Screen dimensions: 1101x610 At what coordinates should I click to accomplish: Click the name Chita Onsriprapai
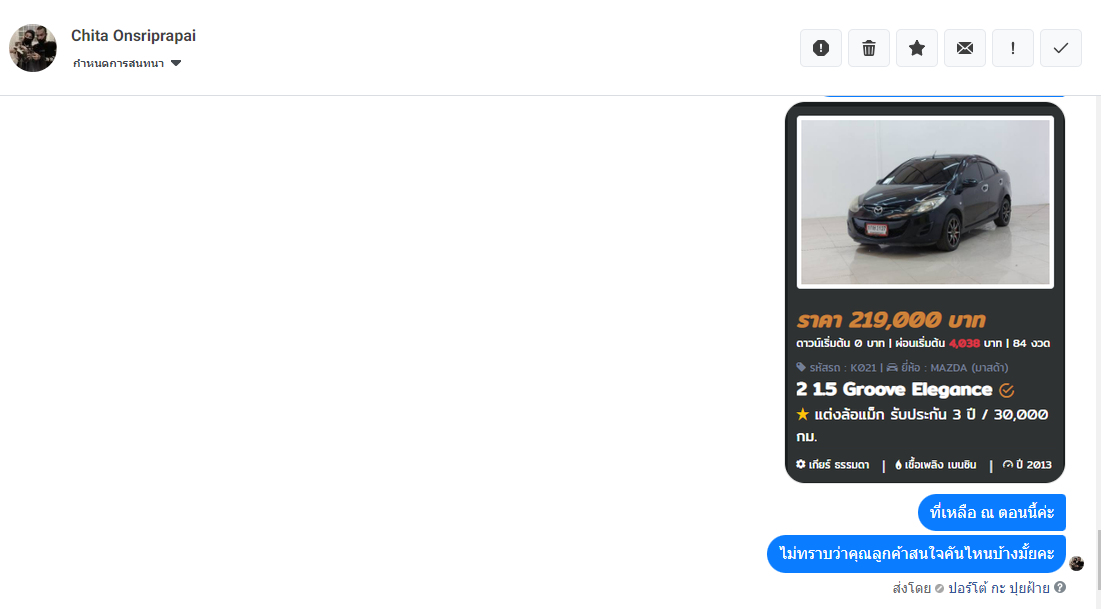[133, 36]
